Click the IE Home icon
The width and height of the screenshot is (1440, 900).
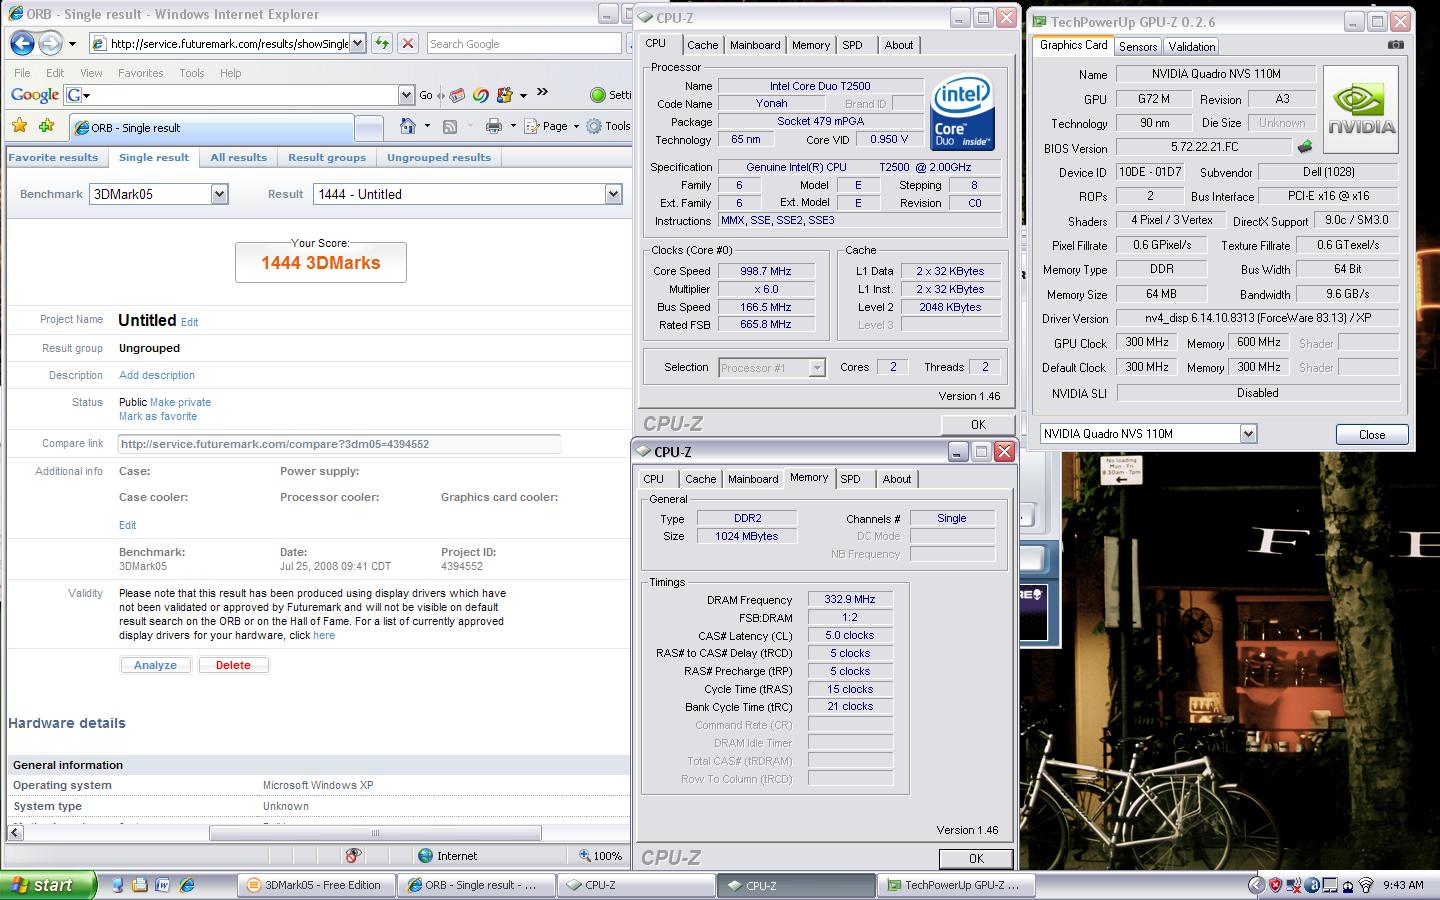pos(407,126)
